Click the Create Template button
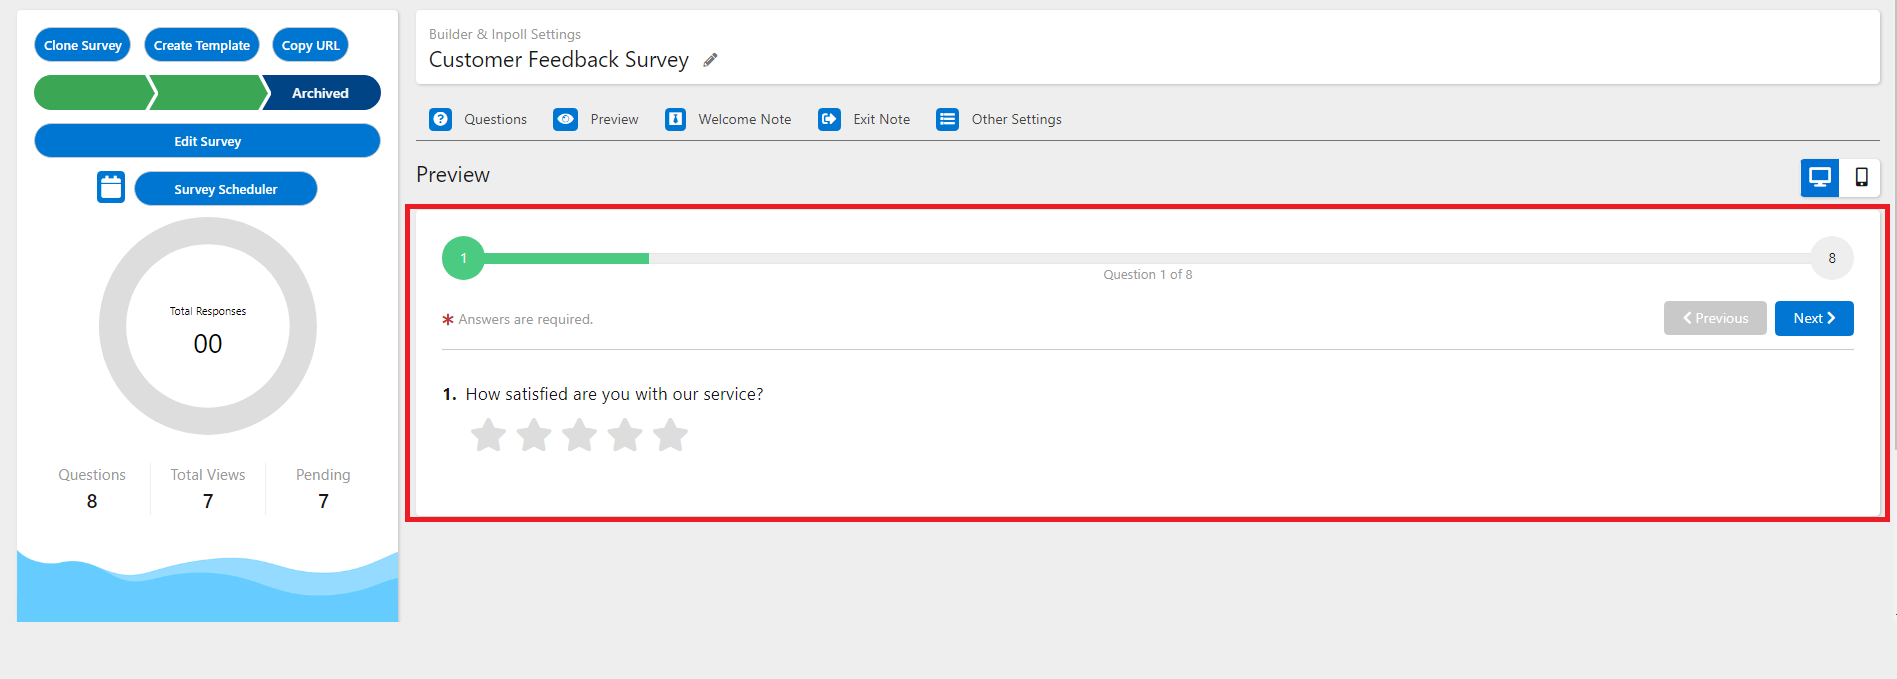Image resolution: width=1897 pixels, height=679 pixels. (x=202, y=45)
